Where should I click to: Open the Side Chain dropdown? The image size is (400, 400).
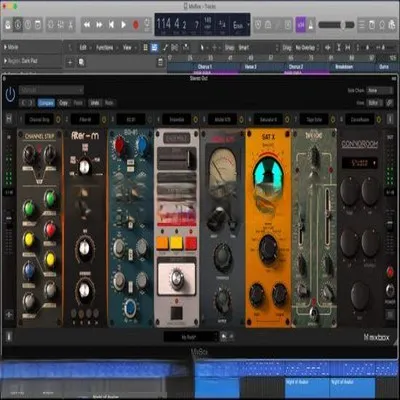coord(380,90)
